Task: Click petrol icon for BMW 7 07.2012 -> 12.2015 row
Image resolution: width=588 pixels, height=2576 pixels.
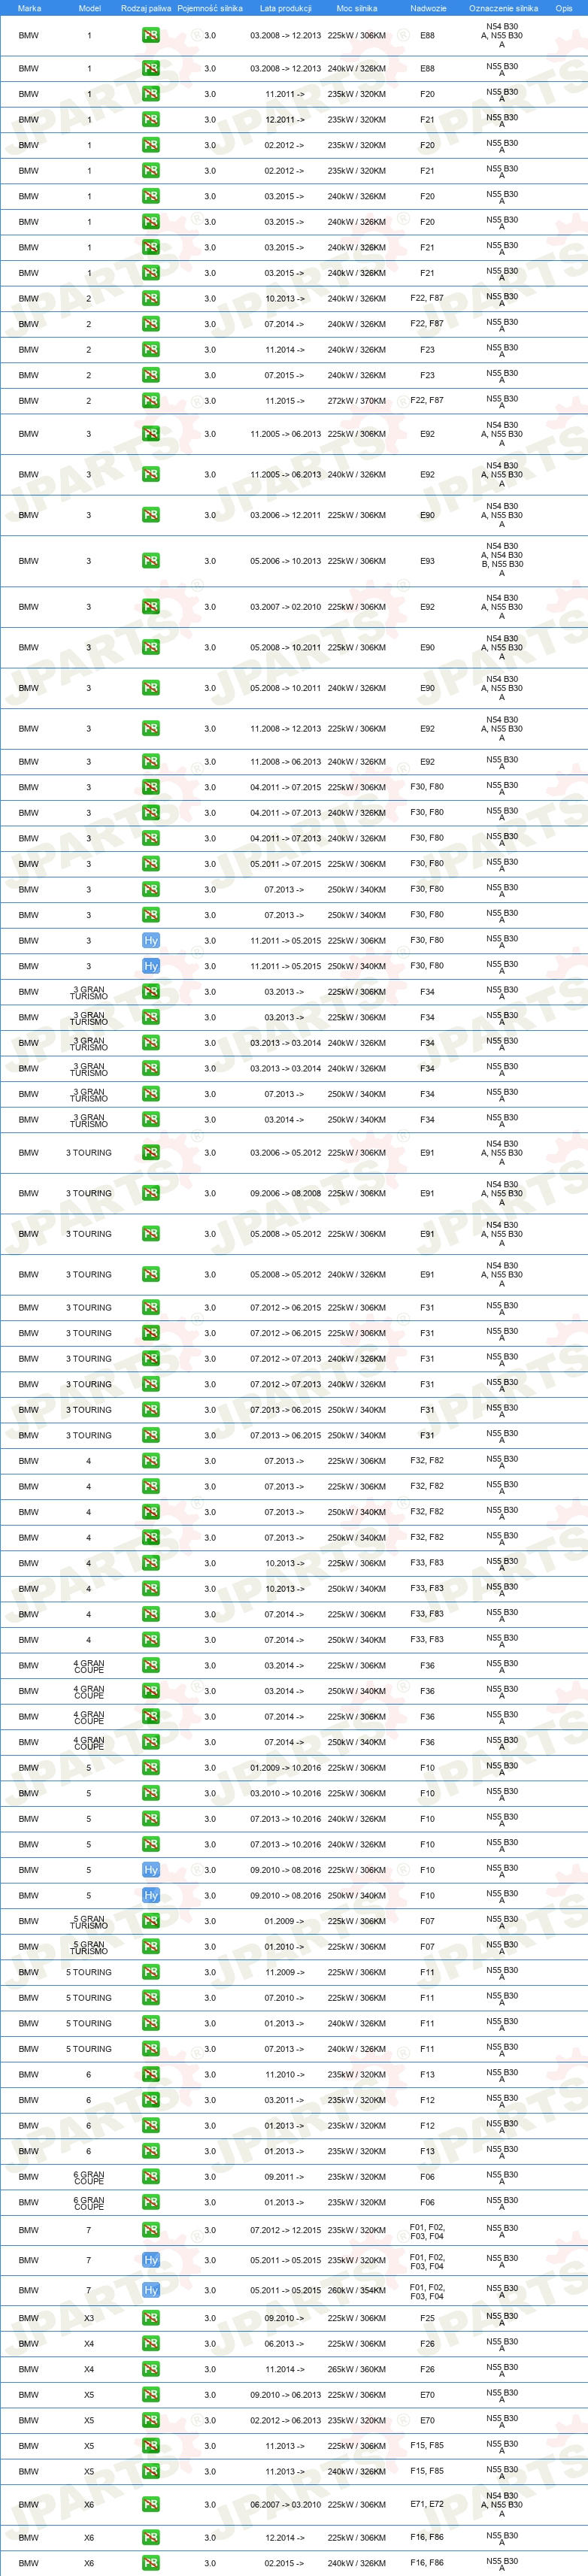Action: coord(151,2230)
